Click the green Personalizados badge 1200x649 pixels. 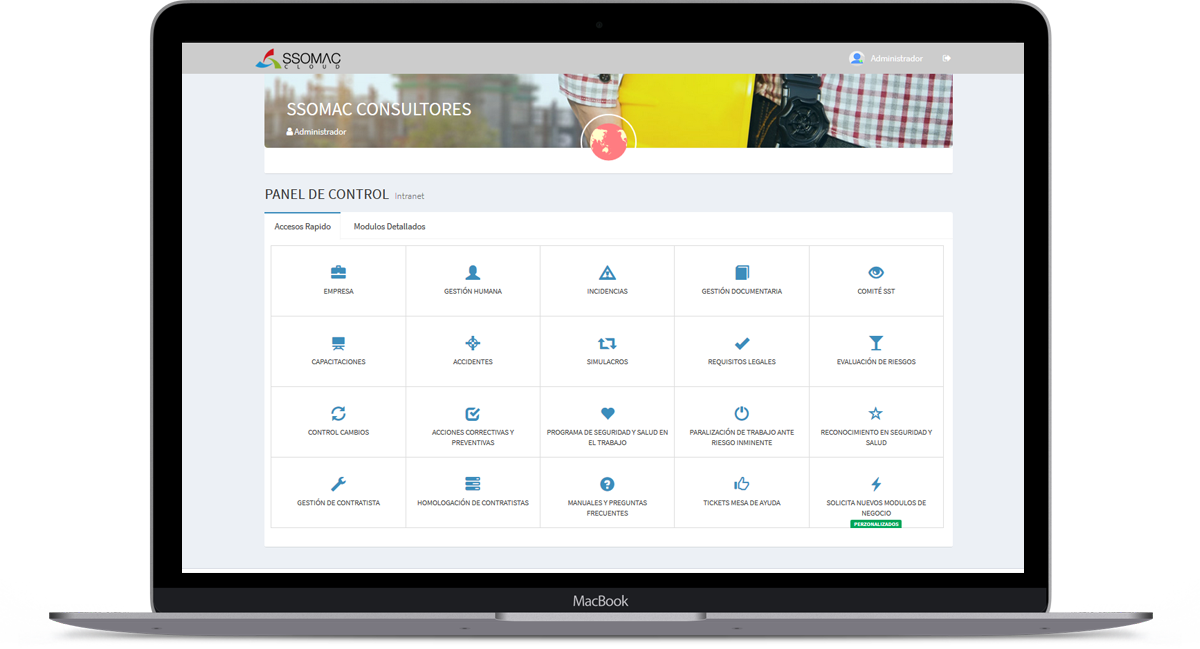(876, 524)
